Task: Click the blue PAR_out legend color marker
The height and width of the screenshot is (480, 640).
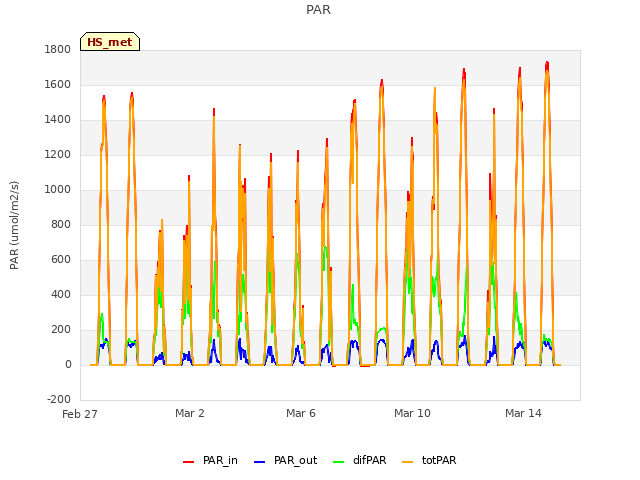Action: coord(260,462)
